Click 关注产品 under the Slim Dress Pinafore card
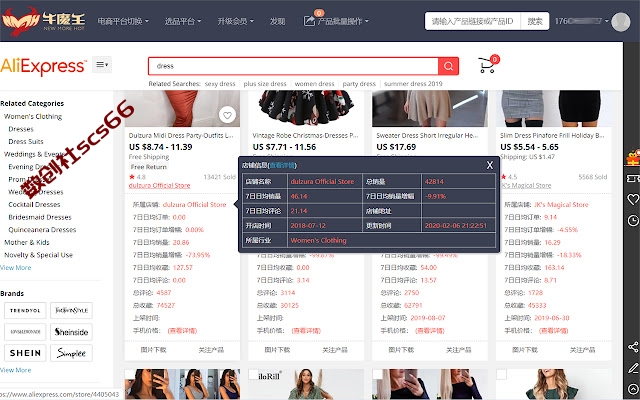 (x=582, y=350)
